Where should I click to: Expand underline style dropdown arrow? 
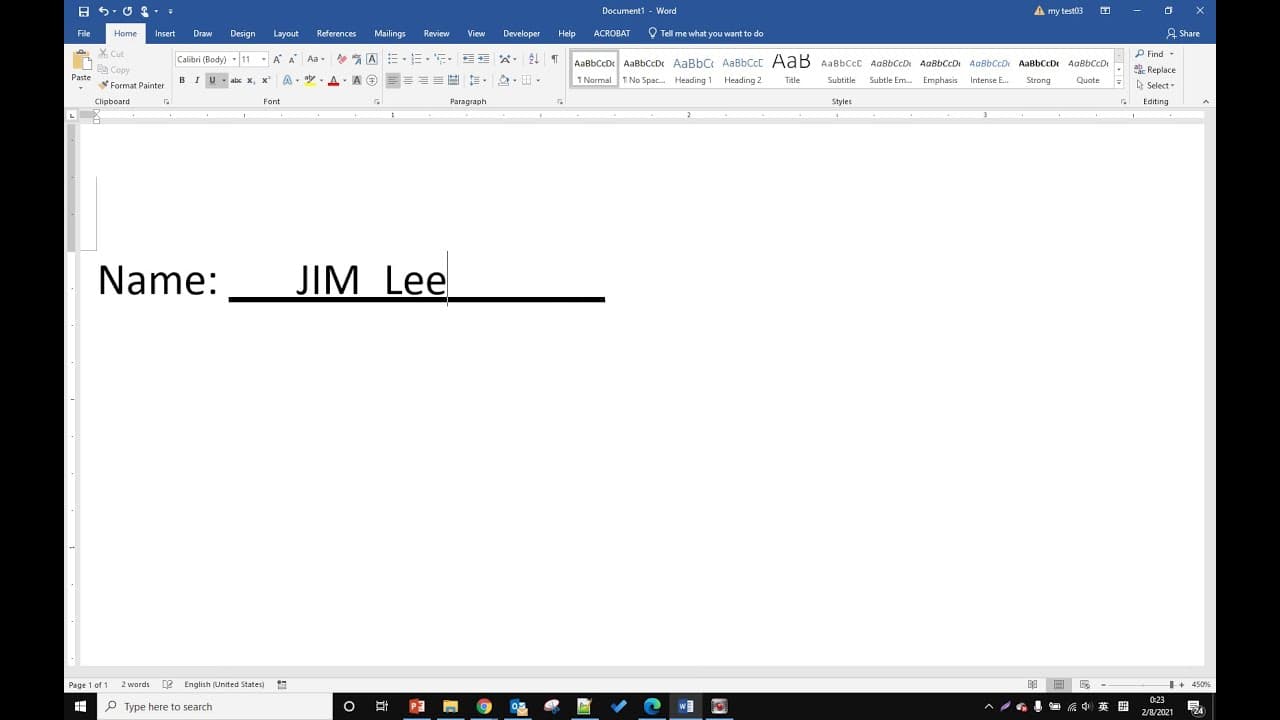223,80
